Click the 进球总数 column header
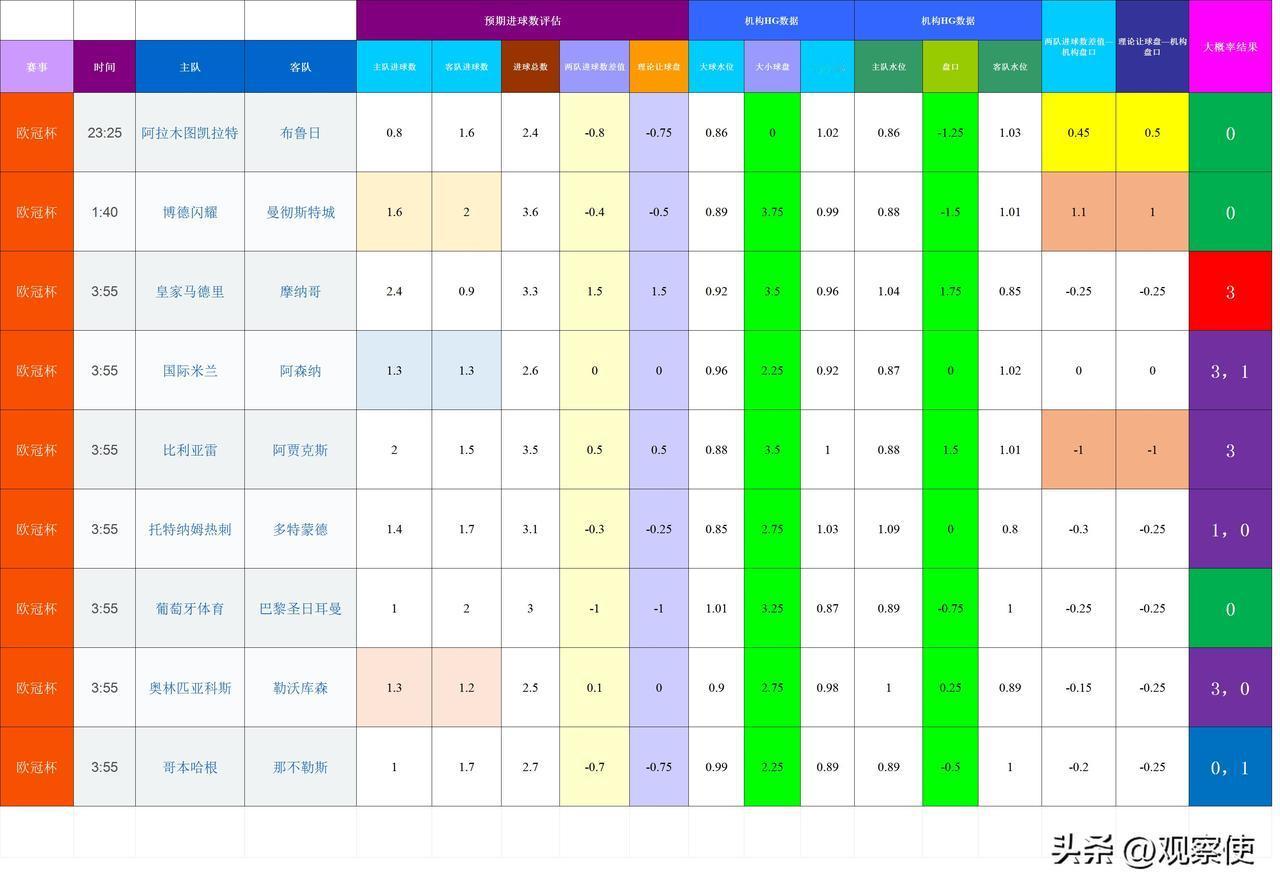The width and height of the screenshot is (1280, 892). coord(530,67)
